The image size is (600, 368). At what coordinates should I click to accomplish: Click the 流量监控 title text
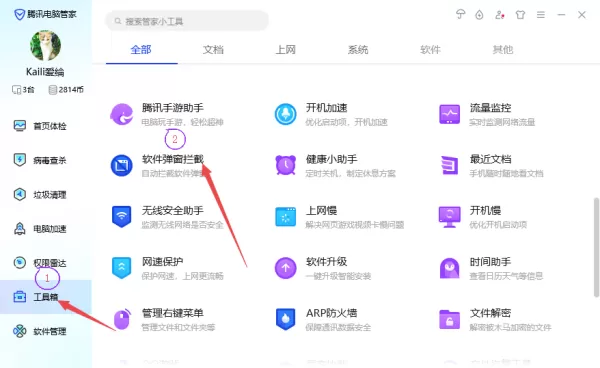[490, 108]
